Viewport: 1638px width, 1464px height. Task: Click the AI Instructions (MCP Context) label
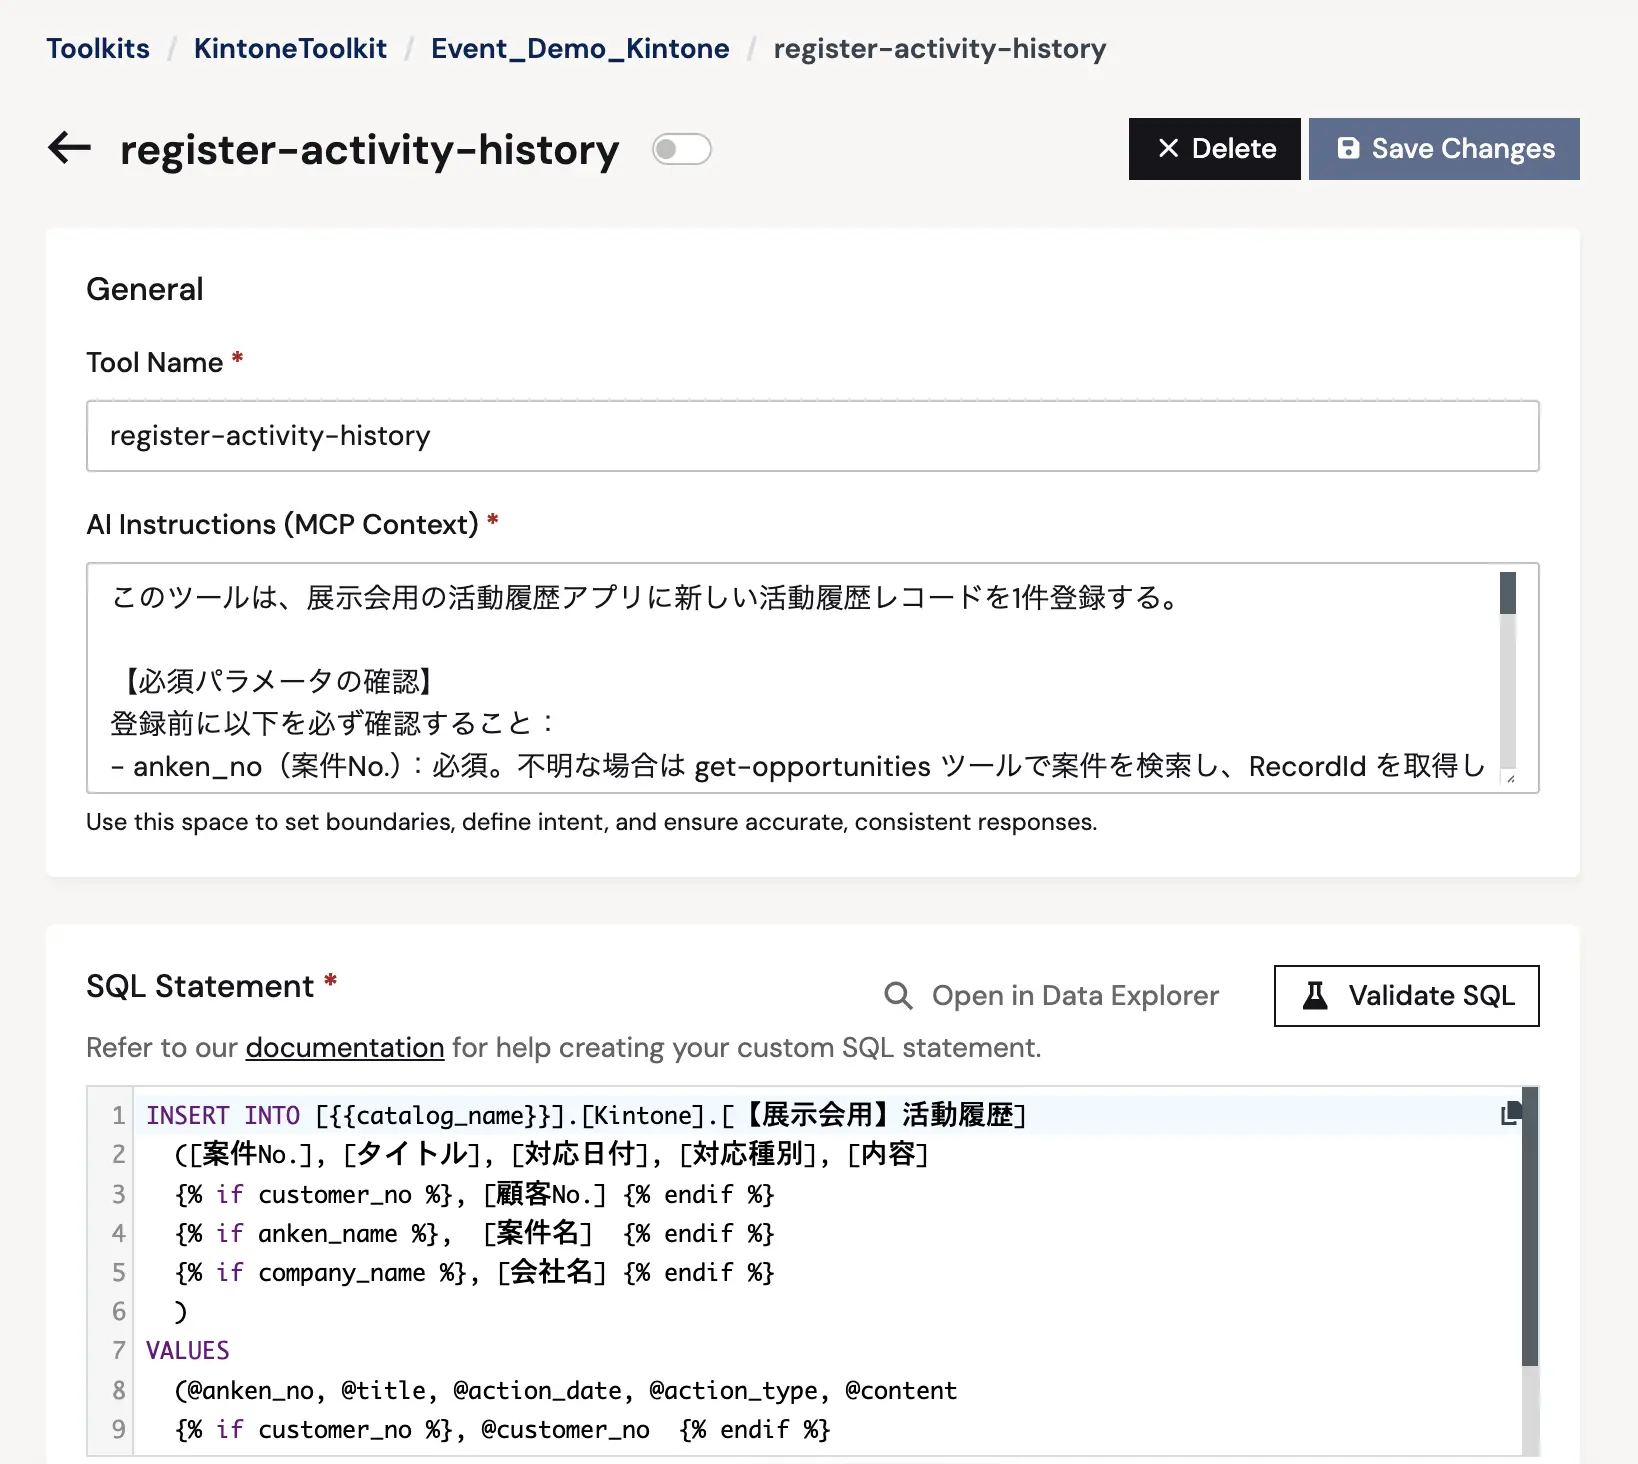tap(283, 524)
